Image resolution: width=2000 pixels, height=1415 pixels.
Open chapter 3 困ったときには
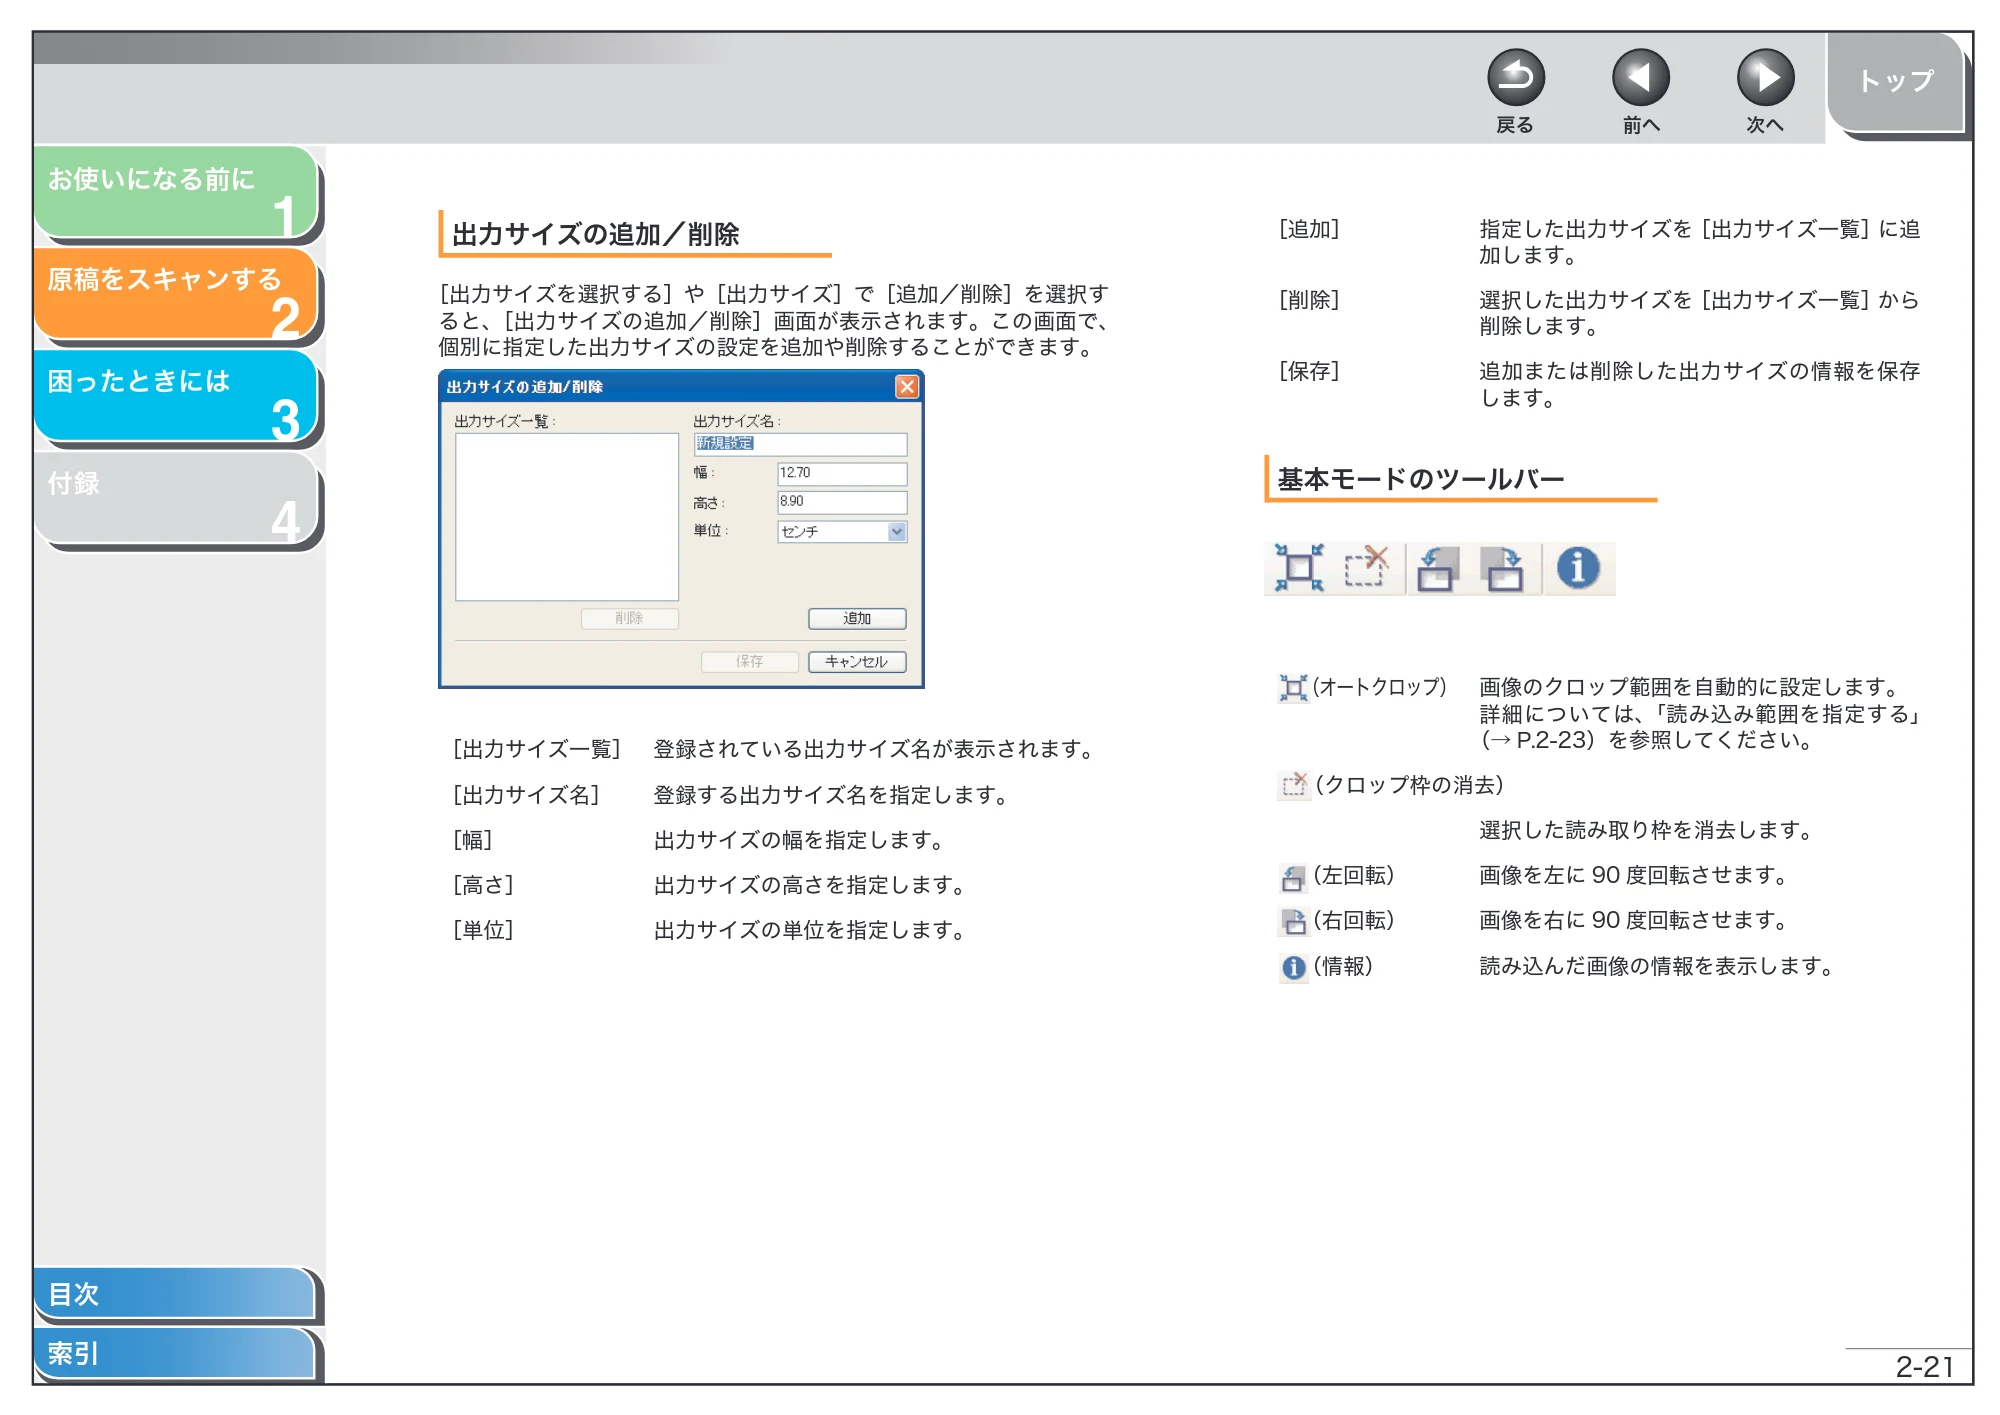(176, 396)
